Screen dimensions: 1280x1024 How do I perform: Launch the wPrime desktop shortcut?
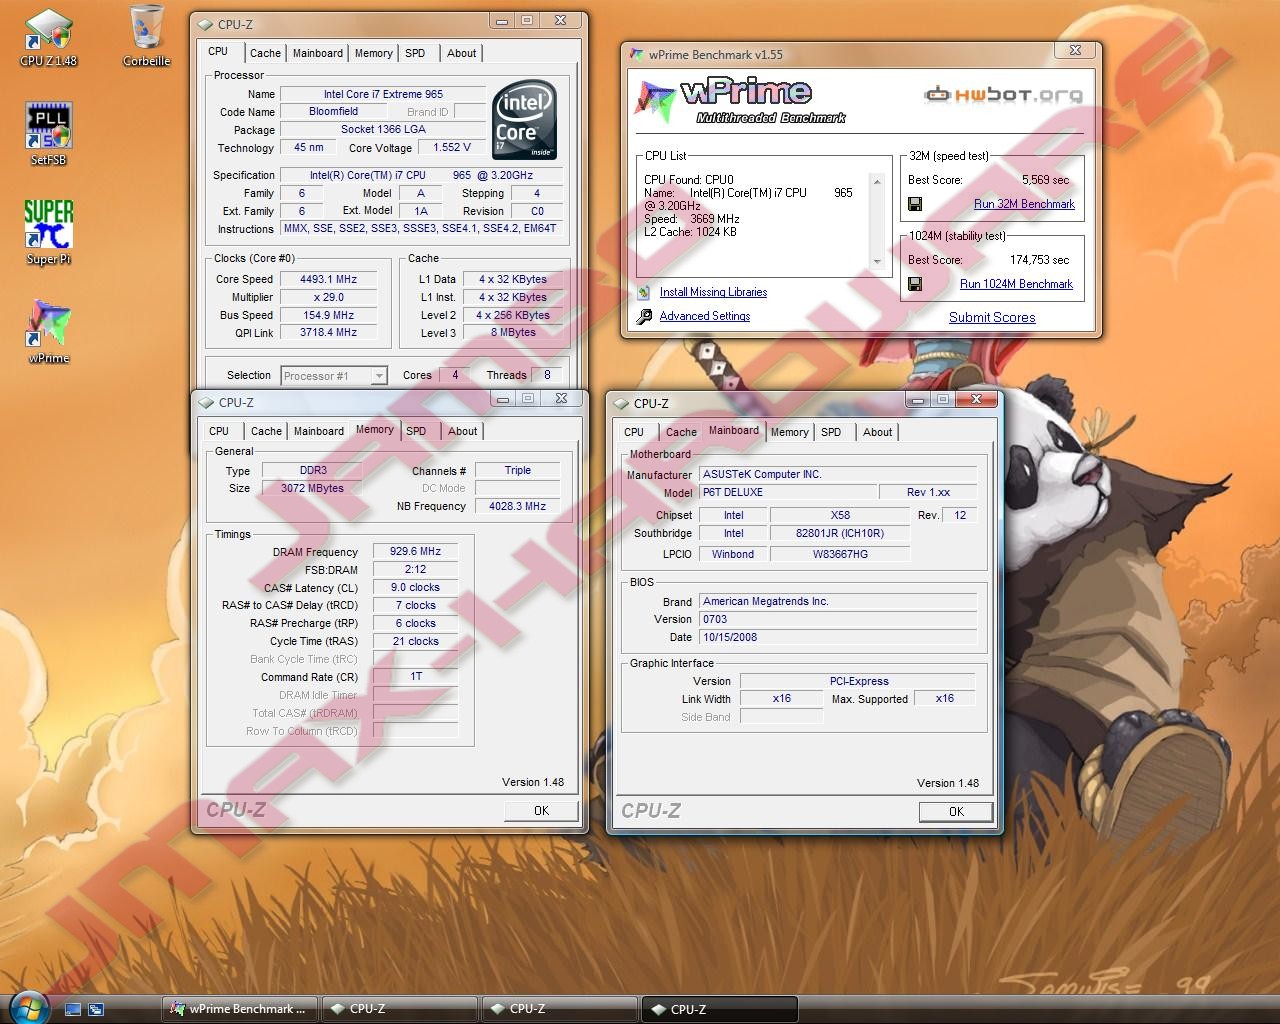coord(48,332)
